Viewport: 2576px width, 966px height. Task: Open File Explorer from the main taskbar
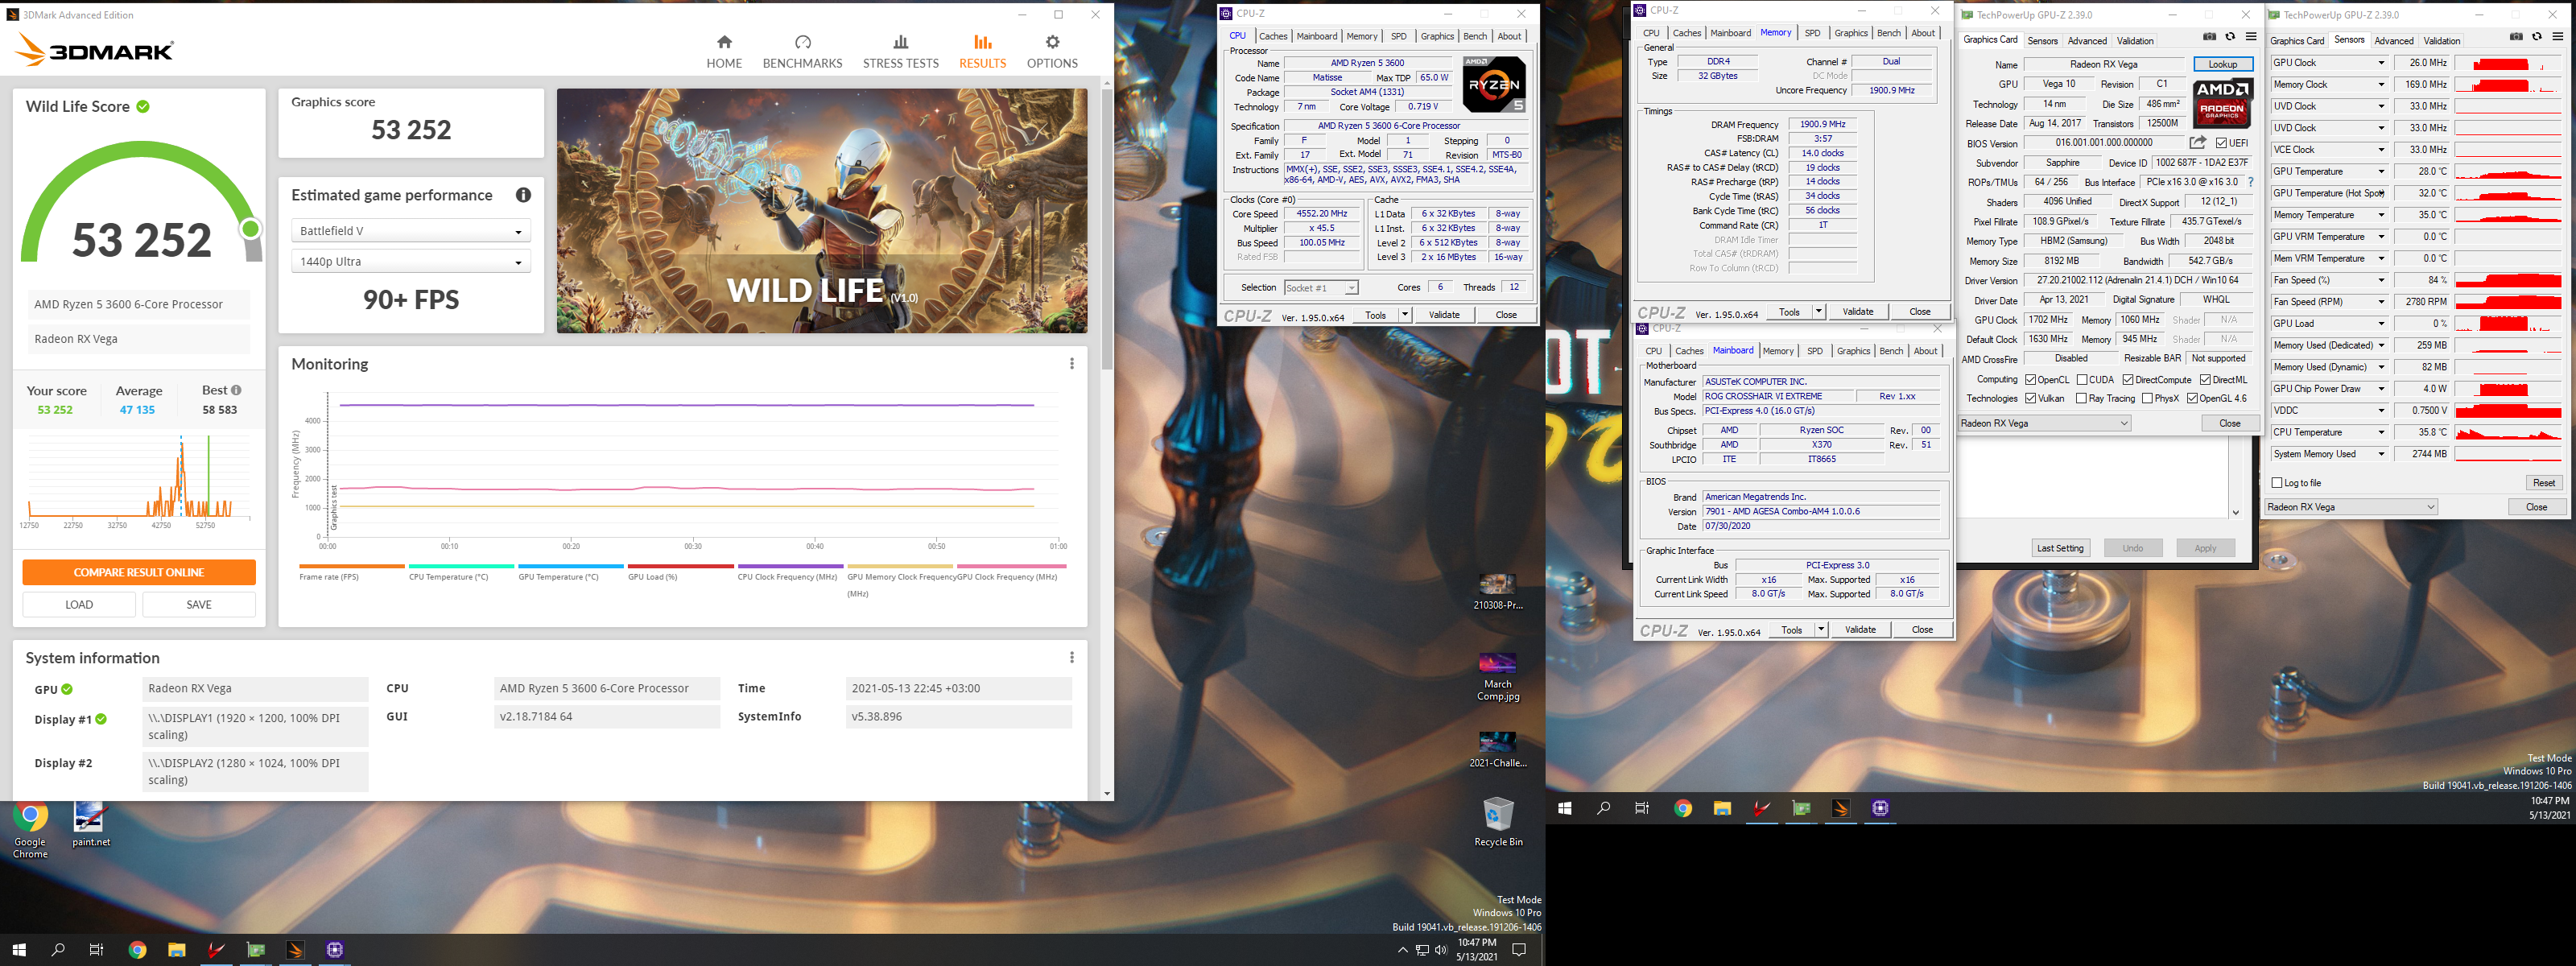pyautogui.click(x=177, y=950)
